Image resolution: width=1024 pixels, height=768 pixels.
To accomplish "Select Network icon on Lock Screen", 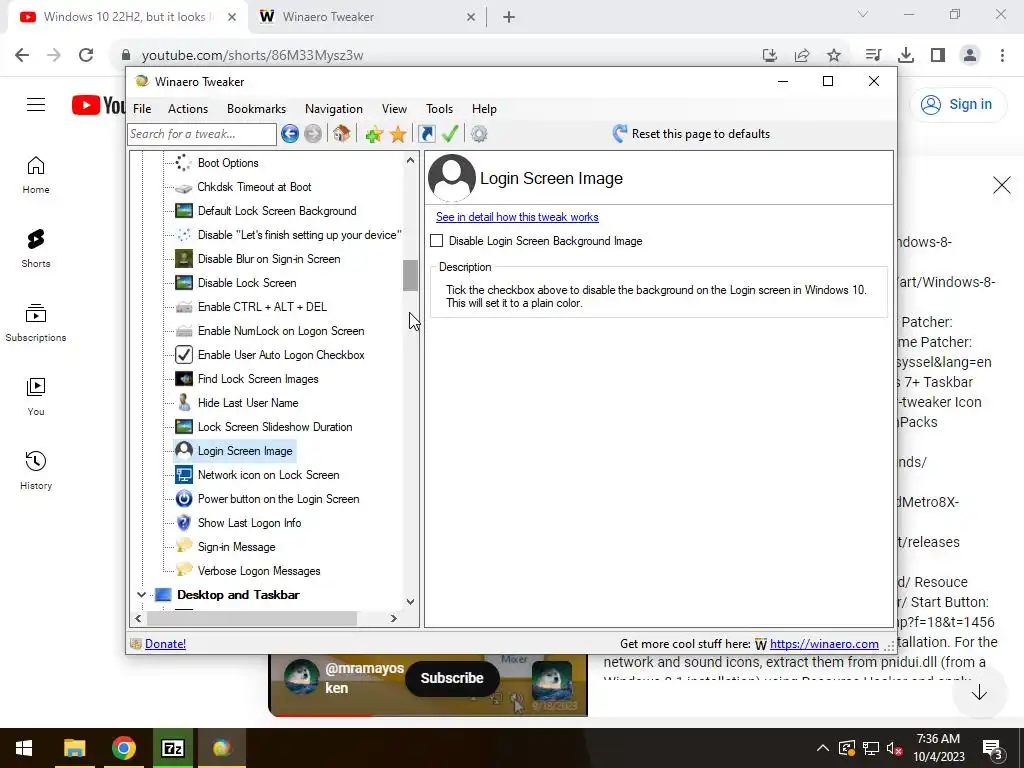I will tap(268, 475).
